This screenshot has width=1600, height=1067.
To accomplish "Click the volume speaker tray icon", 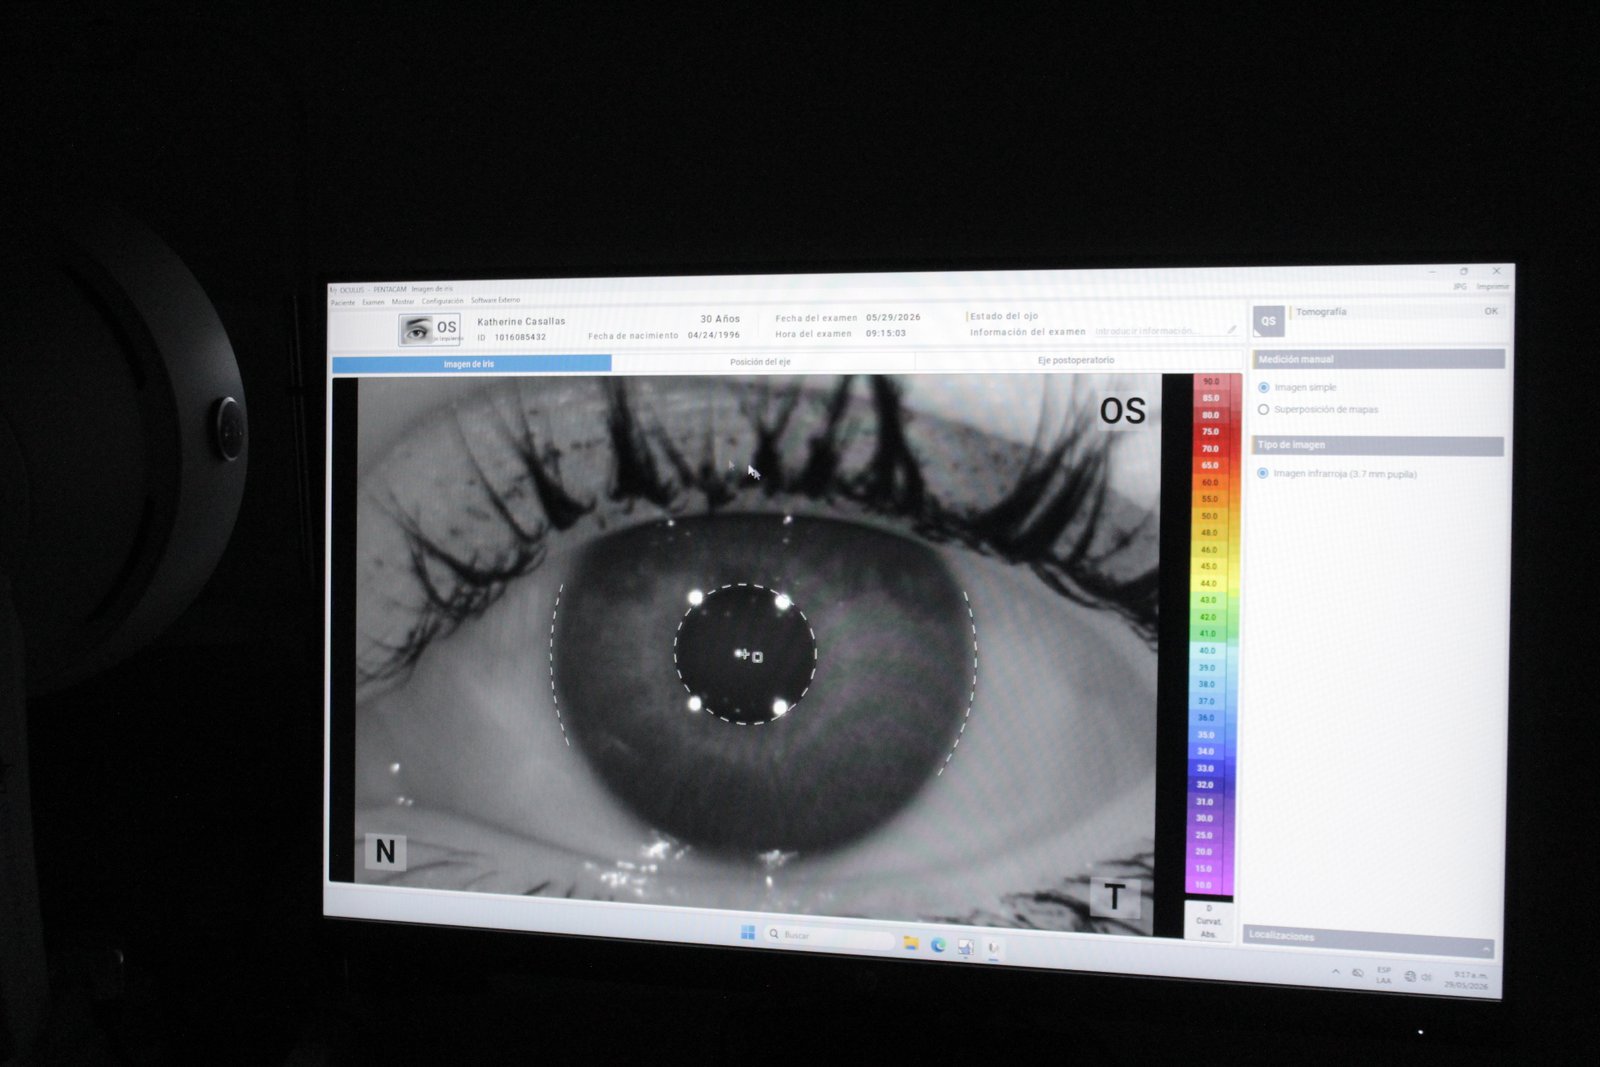I will pyautogui.click(x=1426, y=977).
